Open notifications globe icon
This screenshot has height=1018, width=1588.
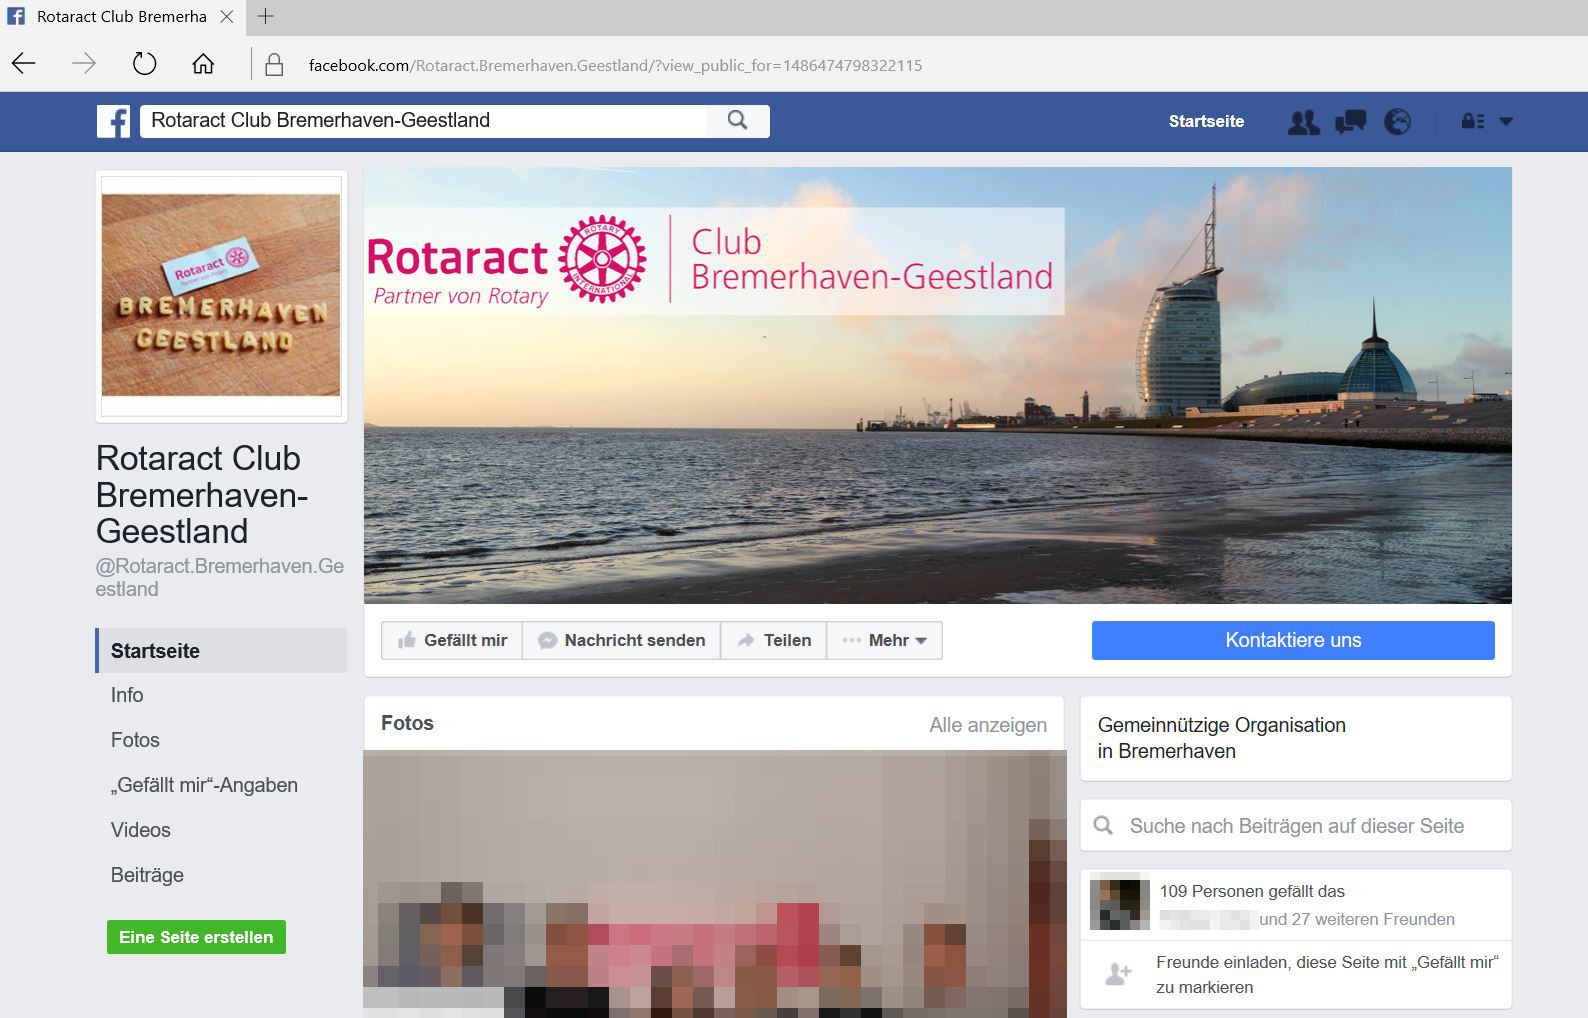point(1397,122)
